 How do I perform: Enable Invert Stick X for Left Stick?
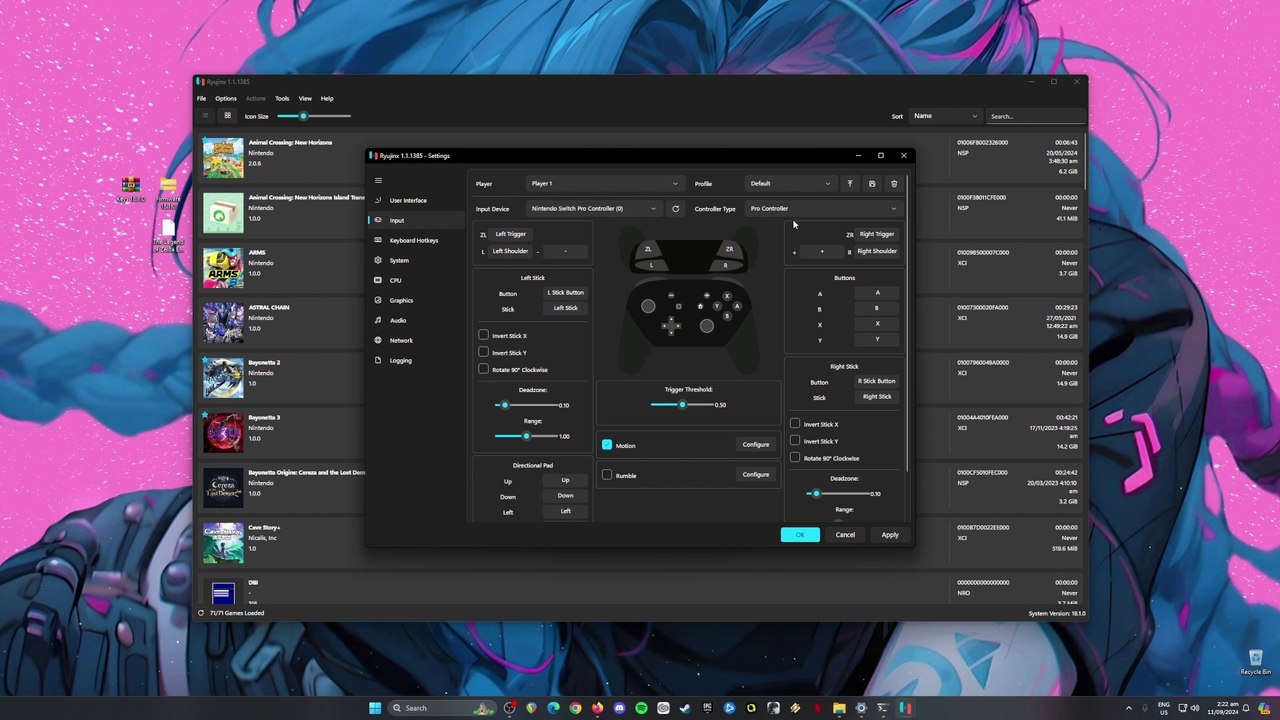[484, 335]
